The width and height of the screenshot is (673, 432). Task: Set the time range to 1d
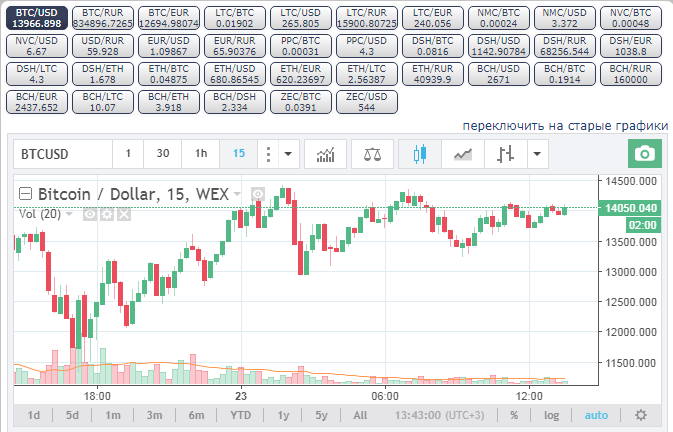33,415
